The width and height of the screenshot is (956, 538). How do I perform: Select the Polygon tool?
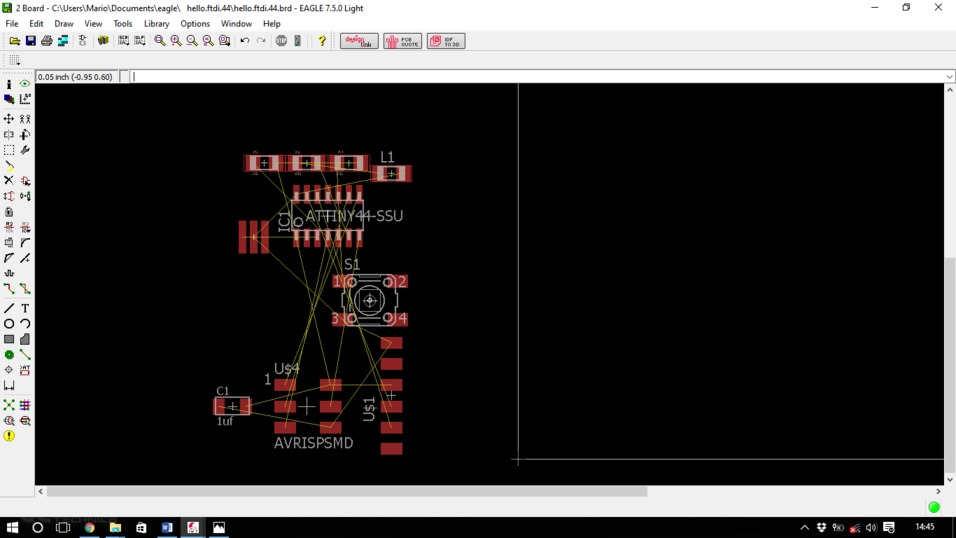pos(25,339)
